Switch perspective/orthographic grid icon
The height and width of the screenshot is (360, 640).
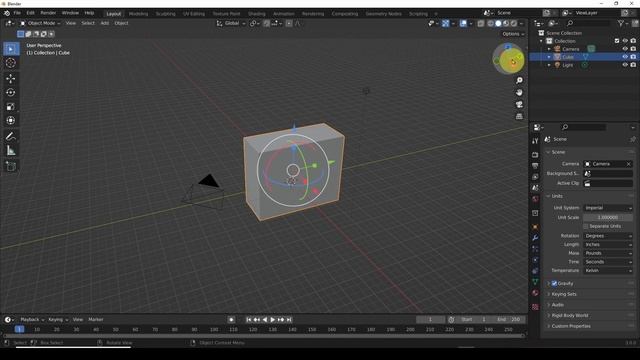point(519,116)
